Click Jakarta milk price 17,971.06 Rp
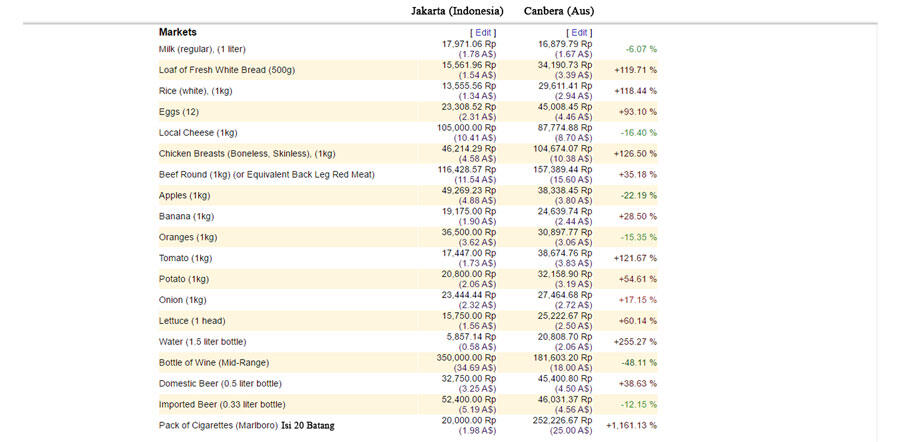The image size is (900, 442). click(x=469, y=44)
